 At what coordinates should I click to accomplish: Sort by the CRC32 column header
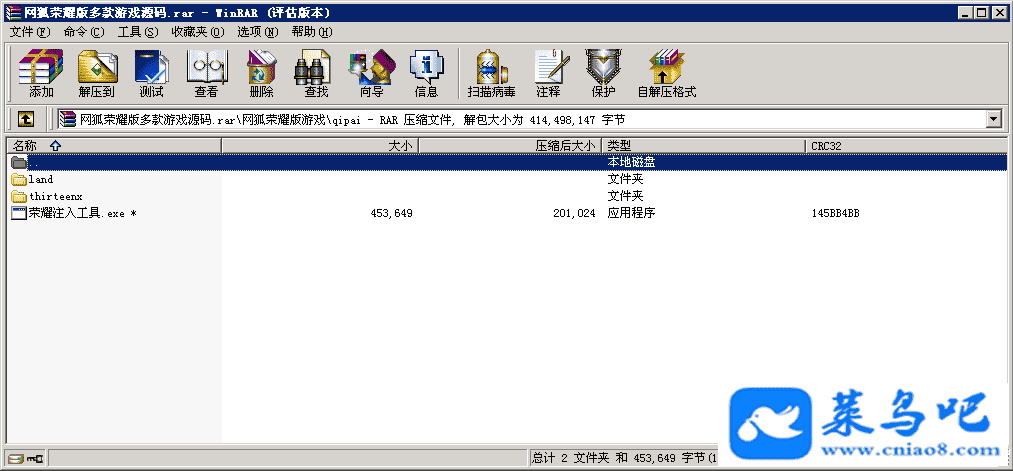pyautogui.click(x=906, y=146)
